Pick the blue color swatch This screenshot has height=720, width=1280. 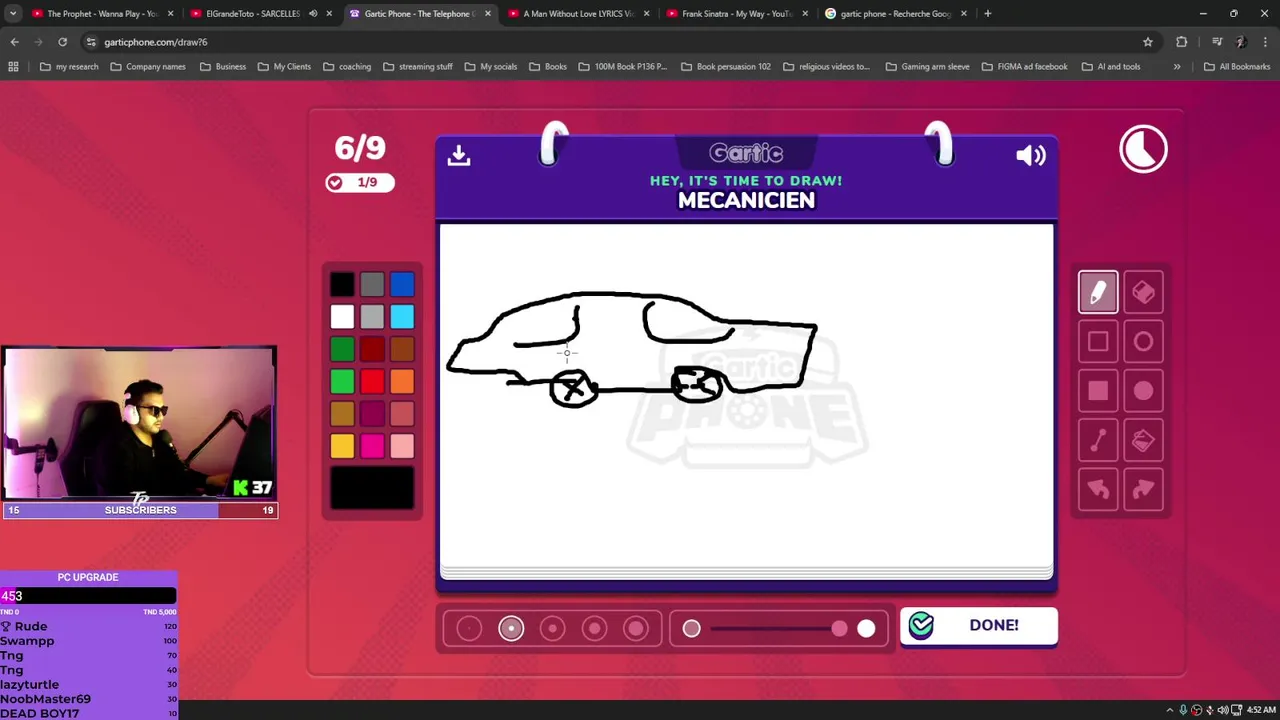click(402, 285)
